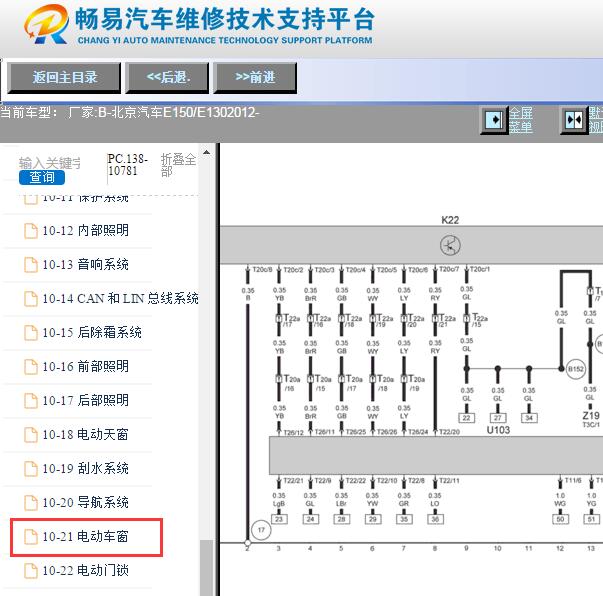This screenshot has width=603, height=596.
Task: Click reference box 24 under GL wire
Action: coord(310,519)
